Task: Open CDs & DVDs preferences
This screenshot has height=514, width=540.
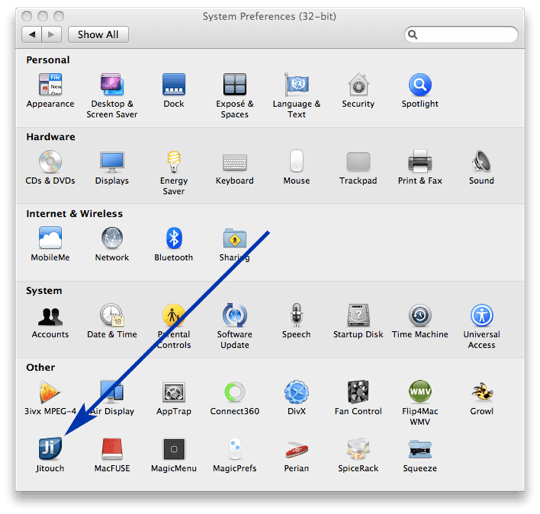Action: [x=50, y=167]
